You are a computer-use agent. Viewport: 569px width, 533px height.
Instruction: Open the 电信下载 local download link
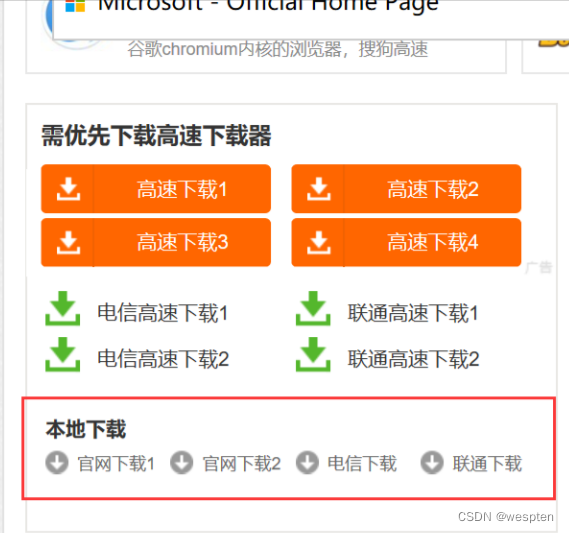(362, 464)
